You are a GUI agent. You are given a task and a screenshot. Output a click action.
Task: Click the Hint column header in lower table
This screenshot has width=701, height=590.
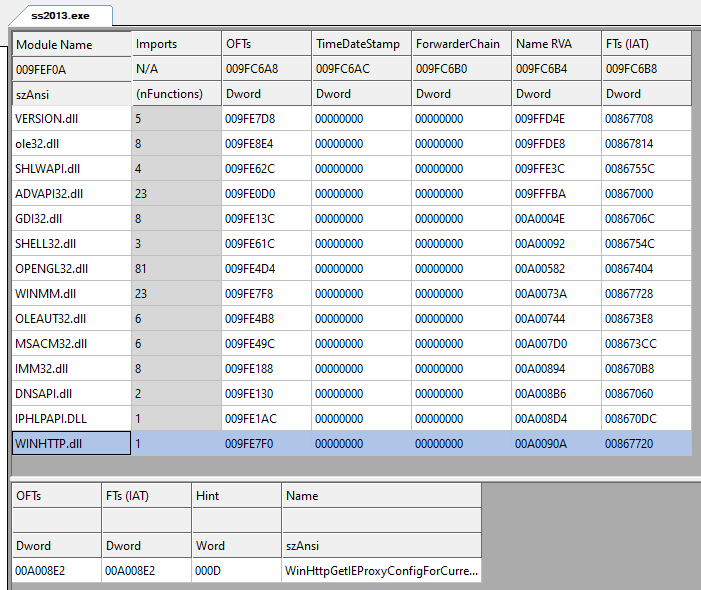(x=236, y=496)
